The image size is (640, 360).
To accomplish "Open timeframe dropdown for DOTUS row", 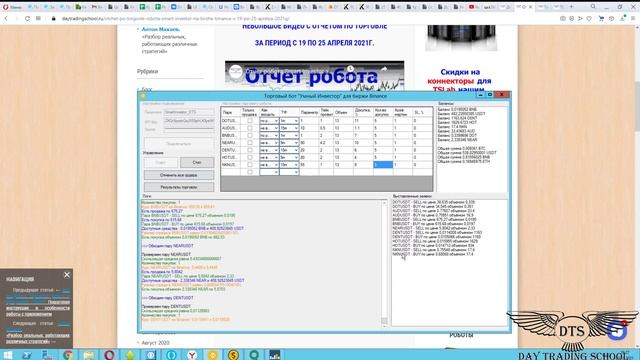I will pos(296,121).
